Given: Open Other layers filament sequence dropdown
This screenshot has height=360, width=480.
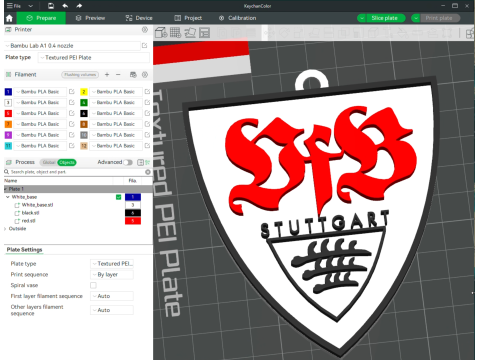Looking at the screenshot, I should pyautogui.click(x=112, y=310).
